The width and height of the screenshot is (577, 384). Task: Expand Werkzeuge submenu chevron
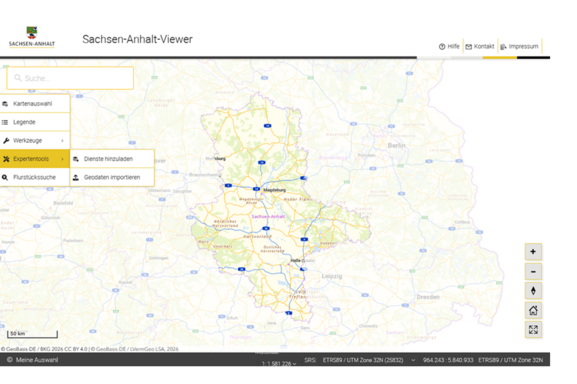tap(62, 141)
